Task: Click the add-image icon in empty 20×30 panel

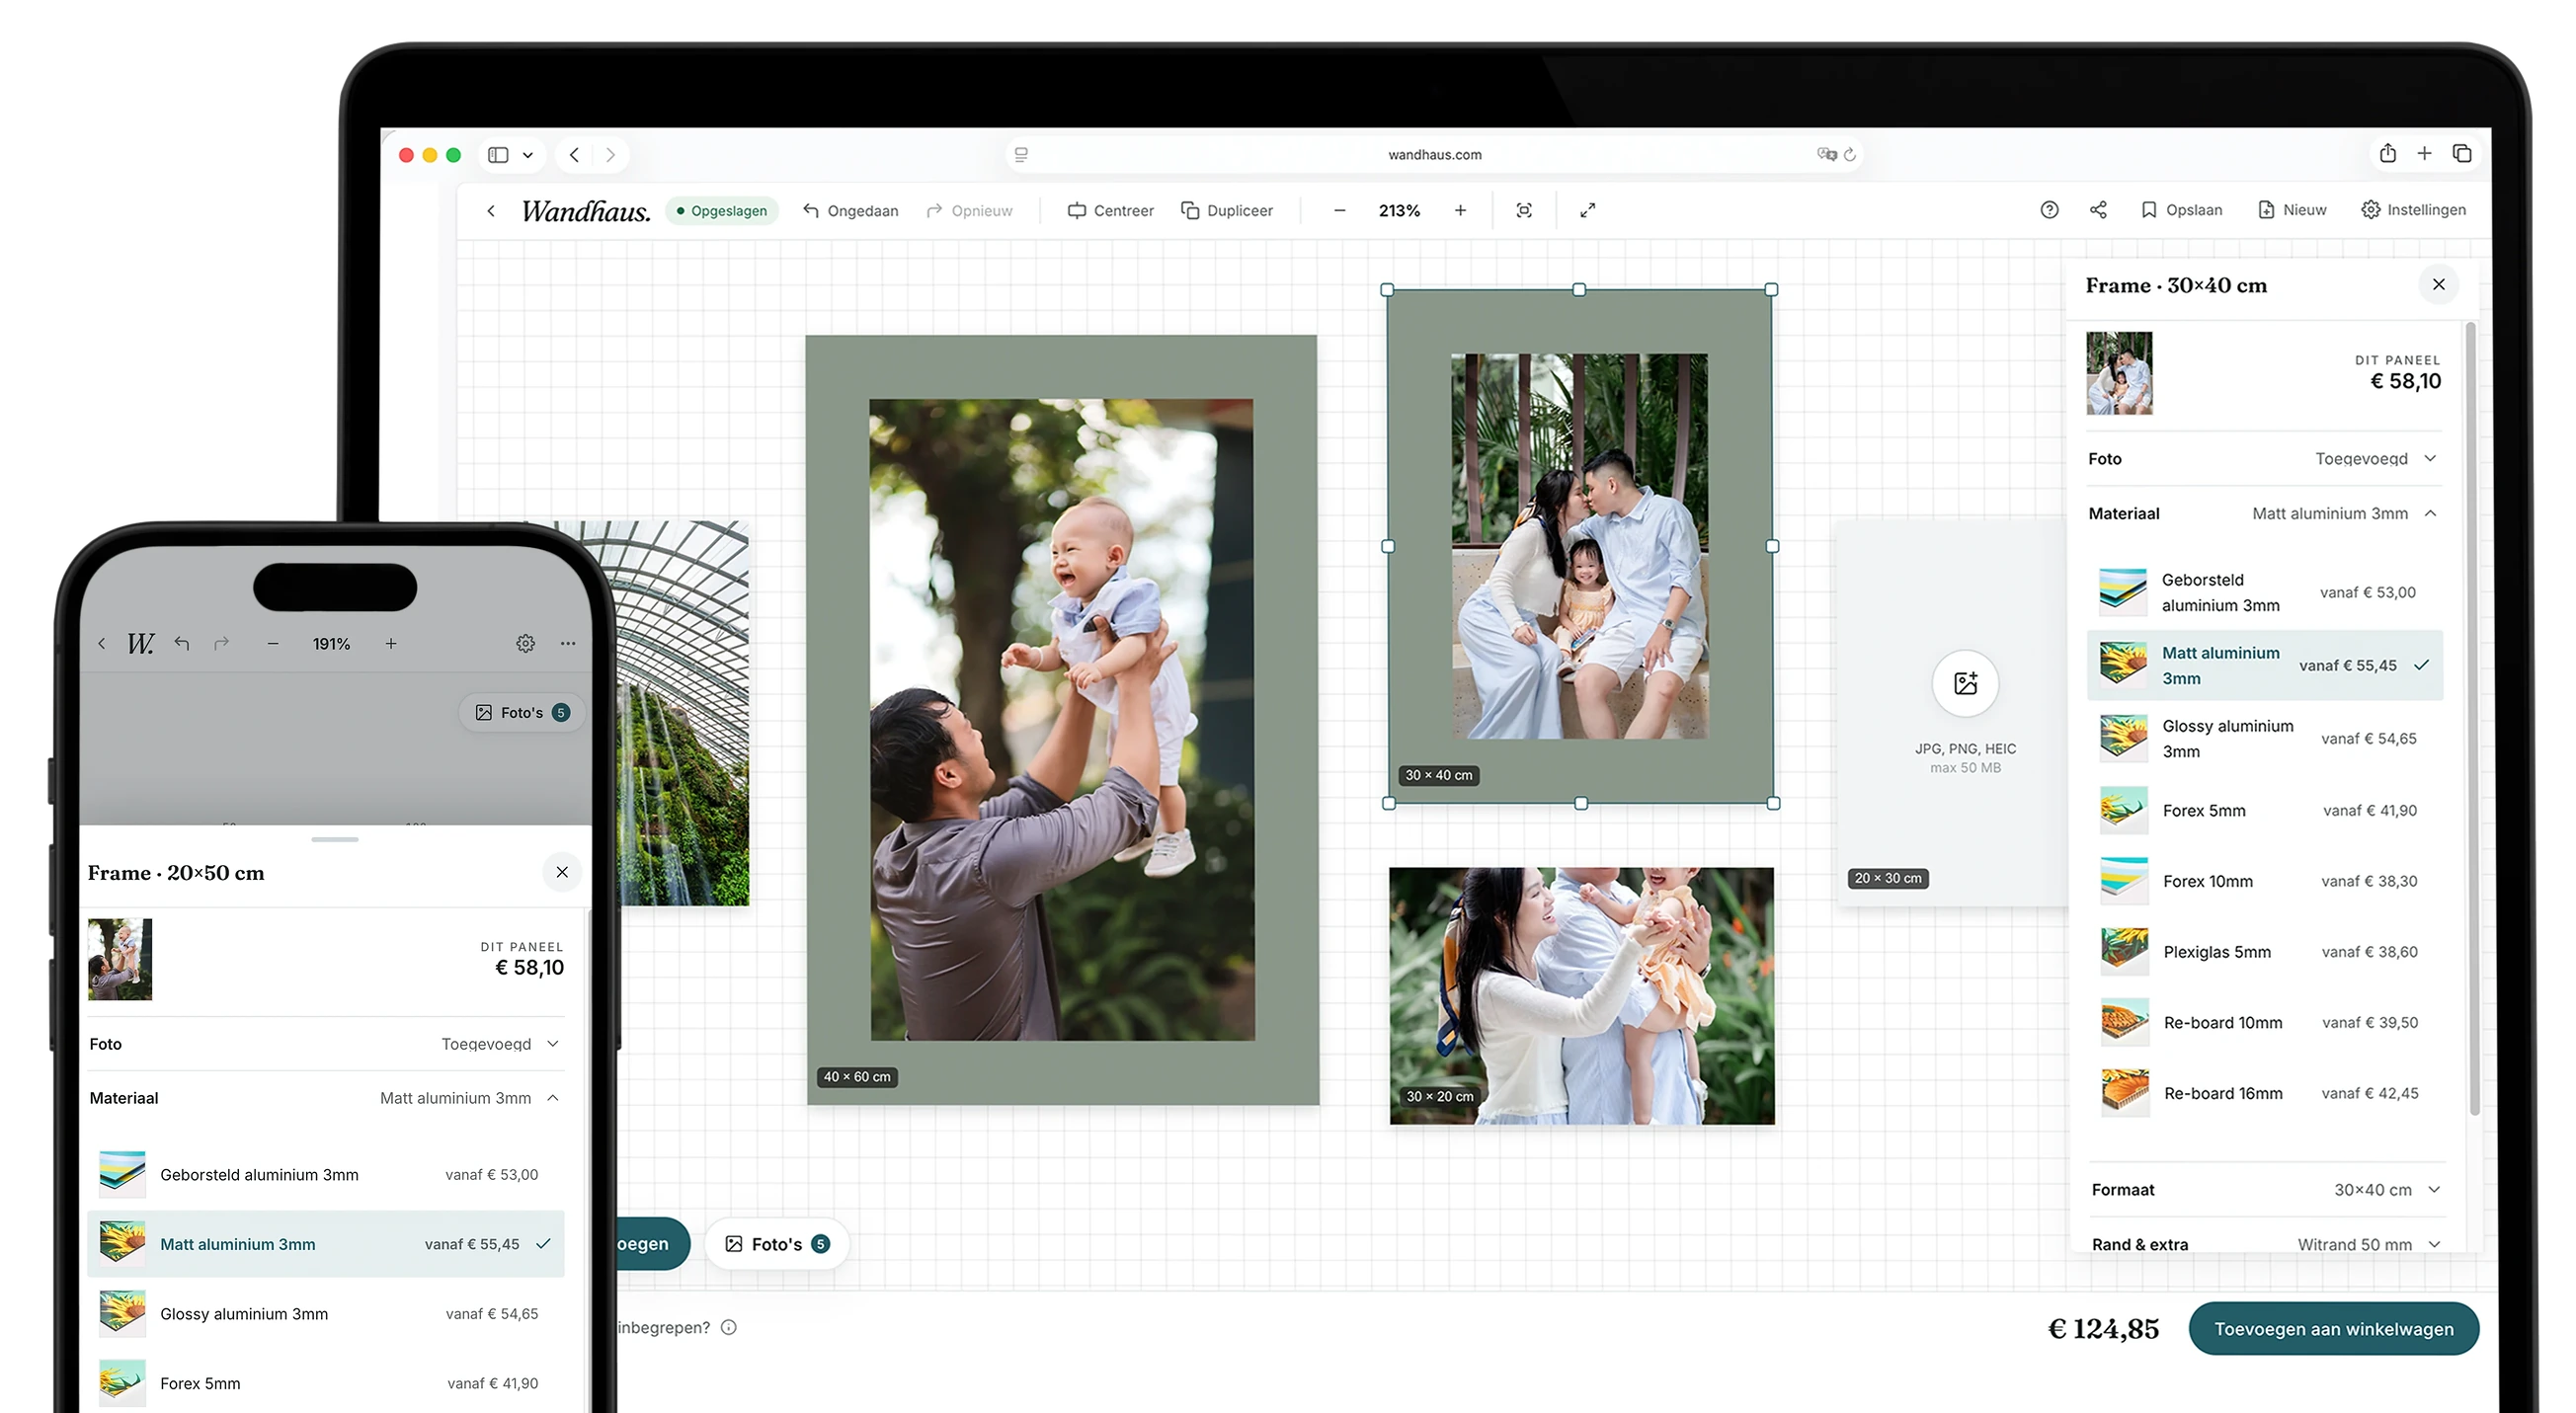Action: (x=1965, y=684)
